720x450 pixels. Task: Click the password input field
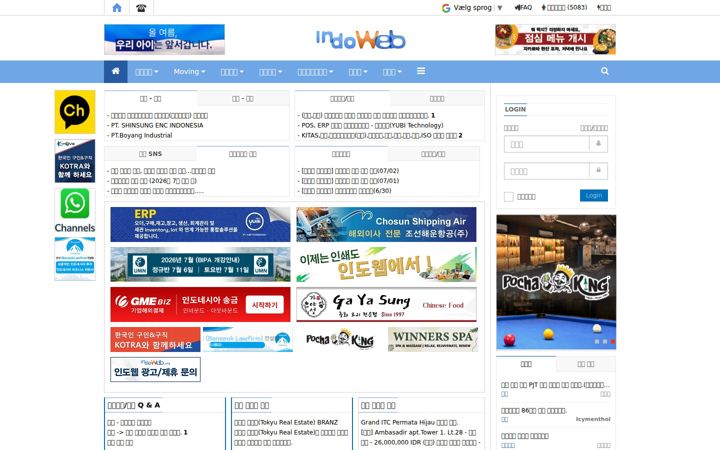[546, 171]
